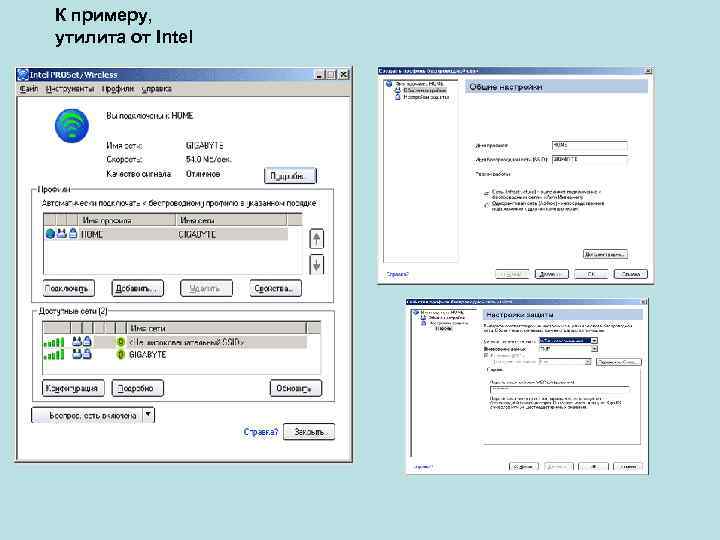
Task: Select general settings item in Security Settings tree
Action: tap(446, 318)
